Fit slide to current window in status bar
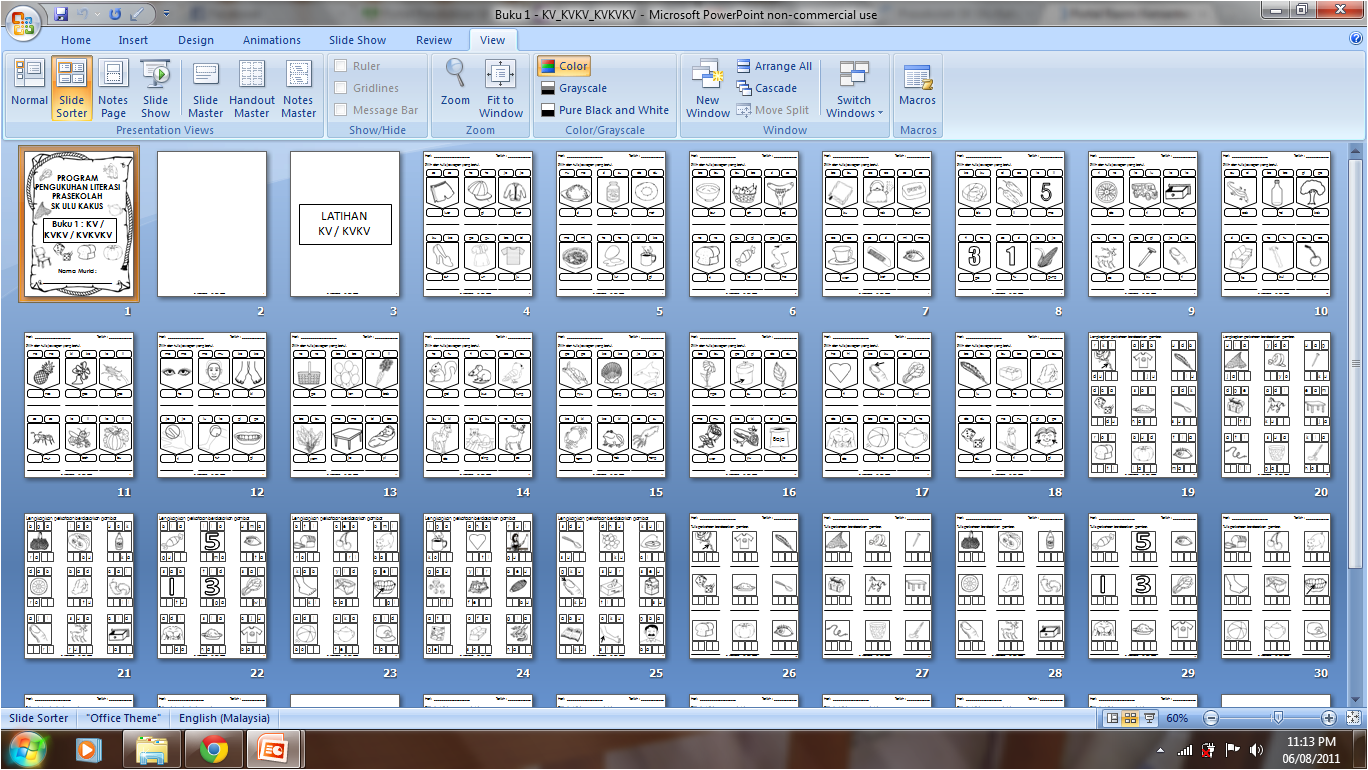1368x770 pixels. pos(1353,718)
